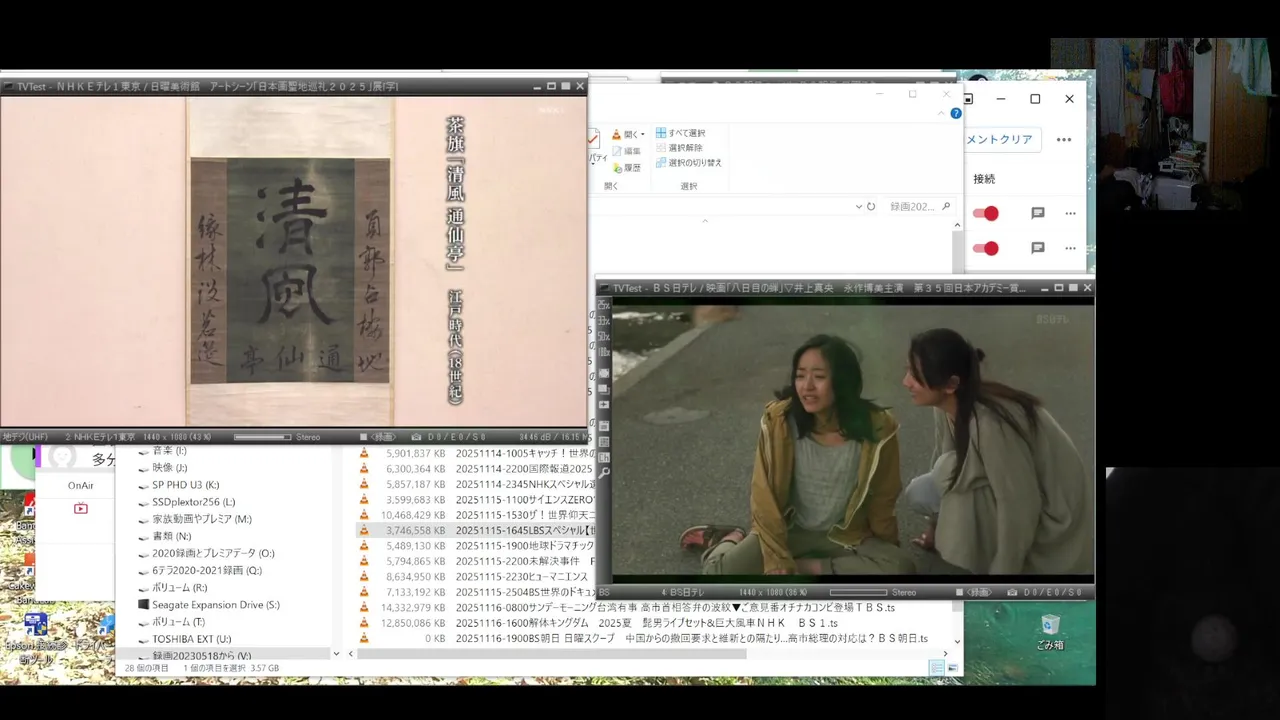
Task: Toggle the first 接続 switch
Action: (x=986, y=213)
